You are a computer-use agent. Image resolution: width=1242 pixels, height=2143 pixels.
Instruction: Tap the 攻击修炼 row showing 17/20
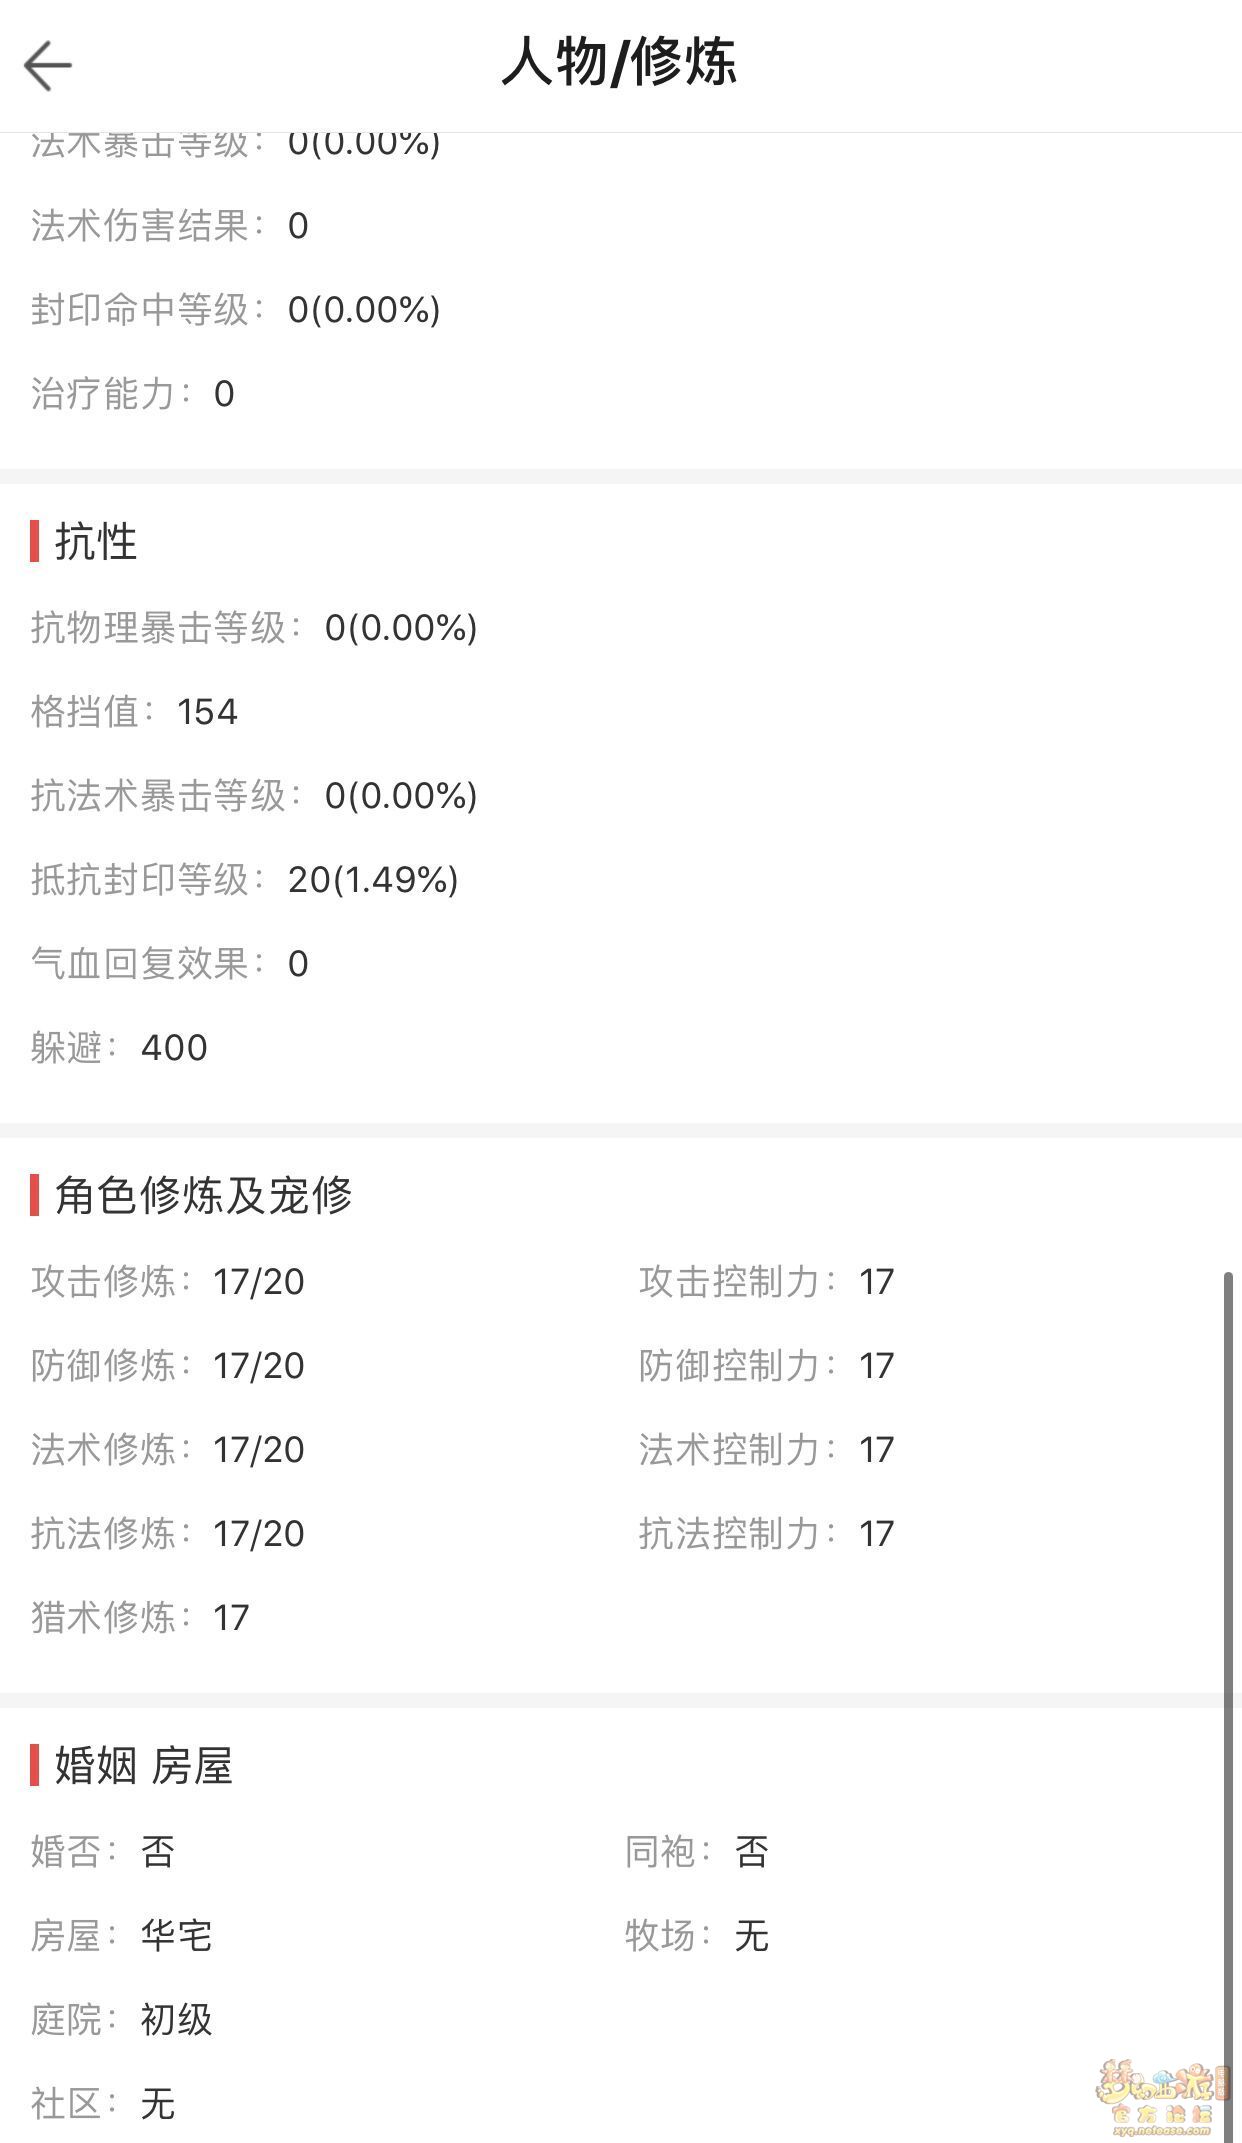click(168, 1282)
